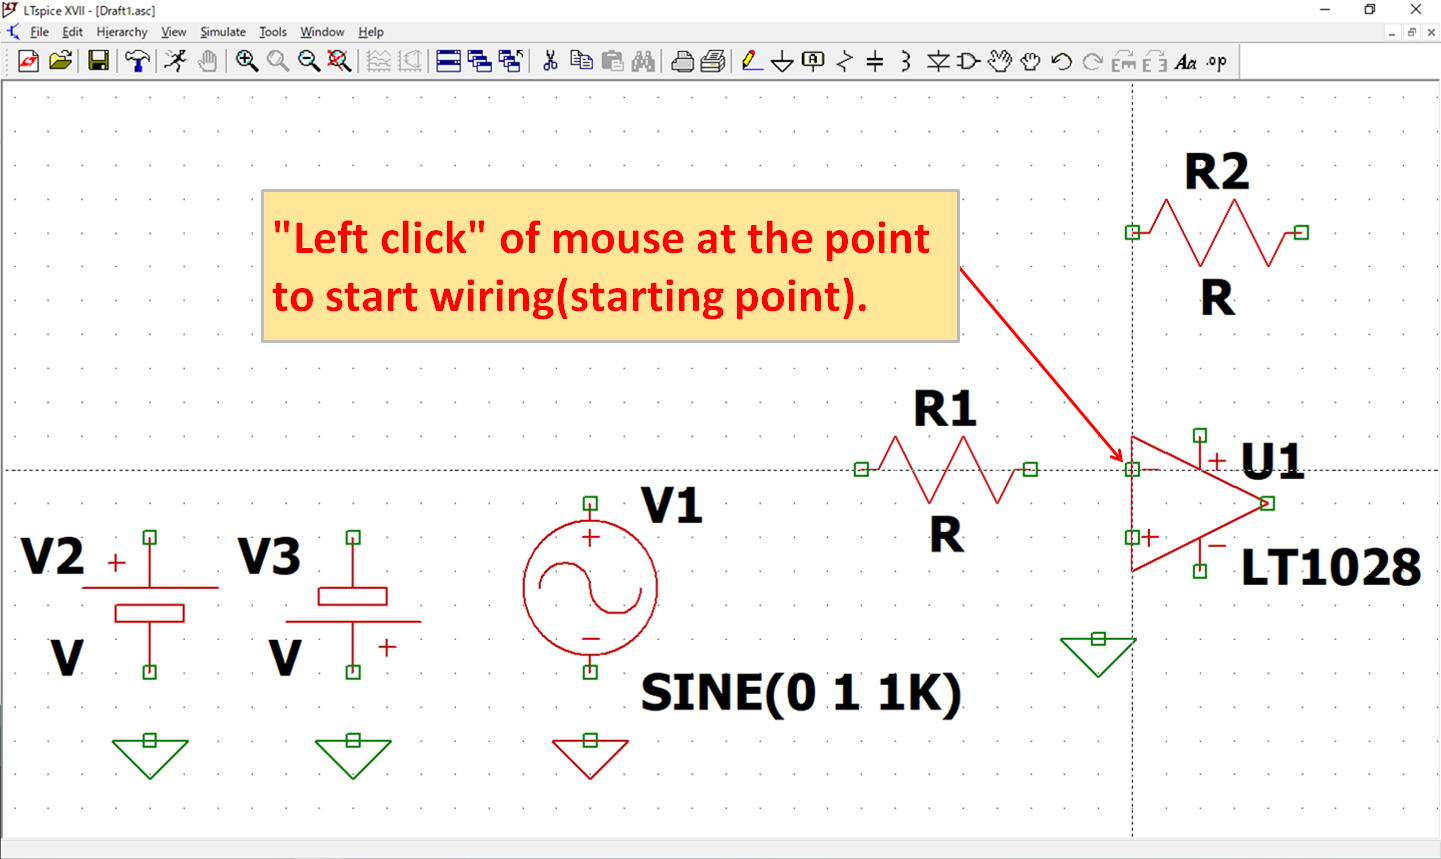The image size is (1441, 859).
Task: Open the Simulate menu
Action: [222, 31]
